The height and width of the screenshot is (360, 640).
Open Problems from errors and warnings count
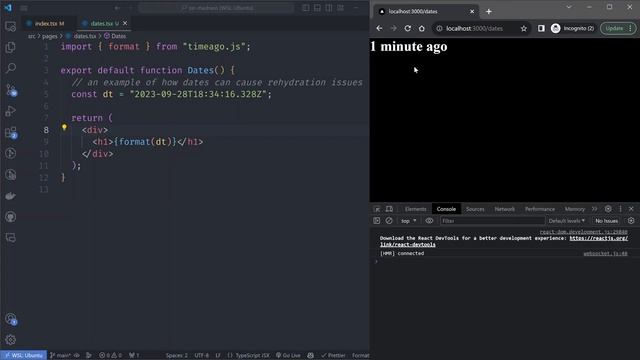[x=110, y=356]
